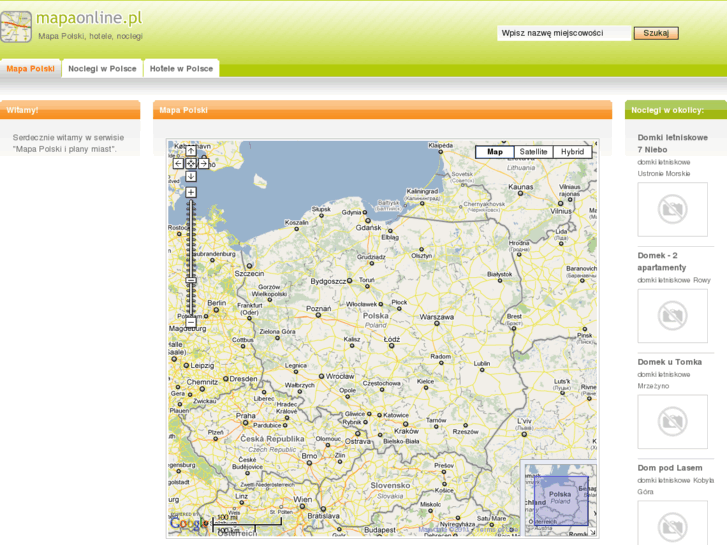Viewport: 727px width, 545px height.
Task: Pan the map down with arrow
Action: [x=191, y=176]
